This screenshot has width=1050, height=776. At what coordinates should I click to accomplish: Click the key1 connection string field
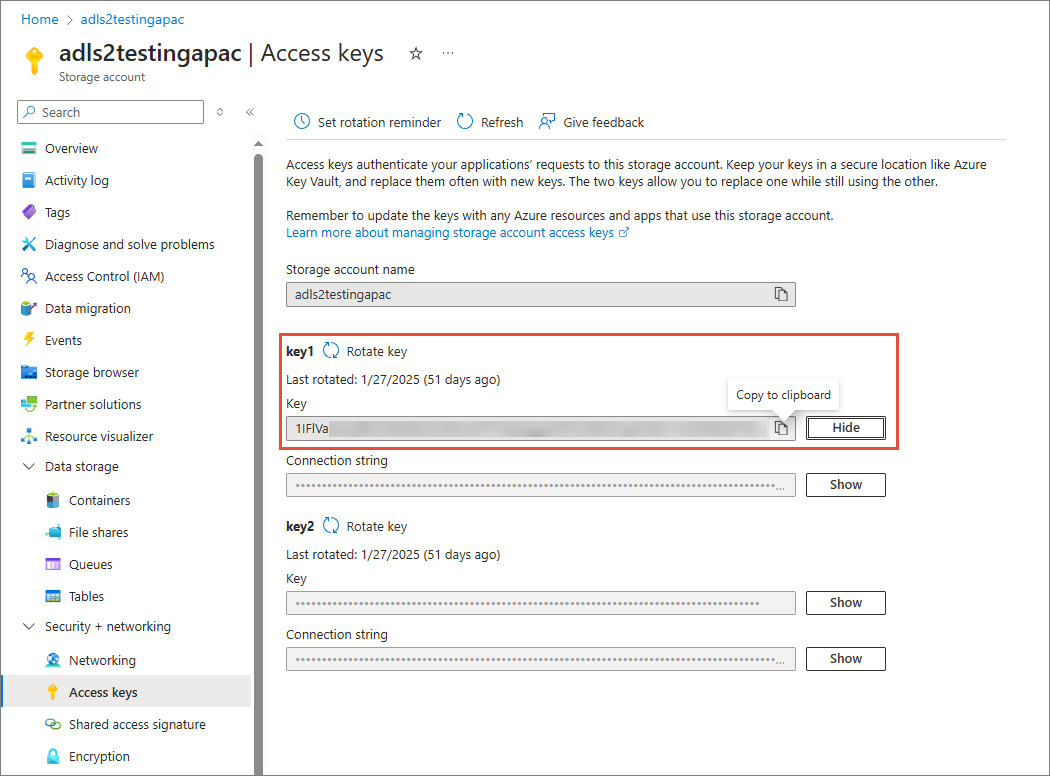pos(540,485)
